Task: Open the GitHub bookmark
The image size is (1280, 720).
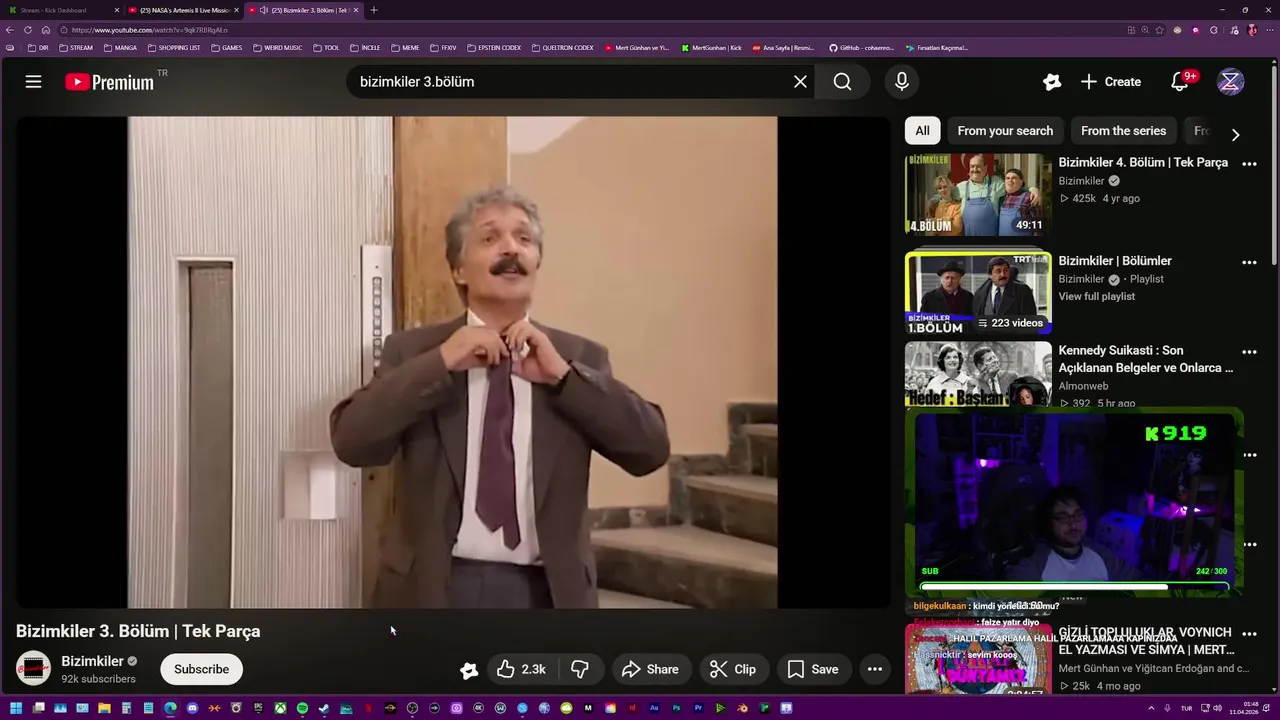Action: 861,47
